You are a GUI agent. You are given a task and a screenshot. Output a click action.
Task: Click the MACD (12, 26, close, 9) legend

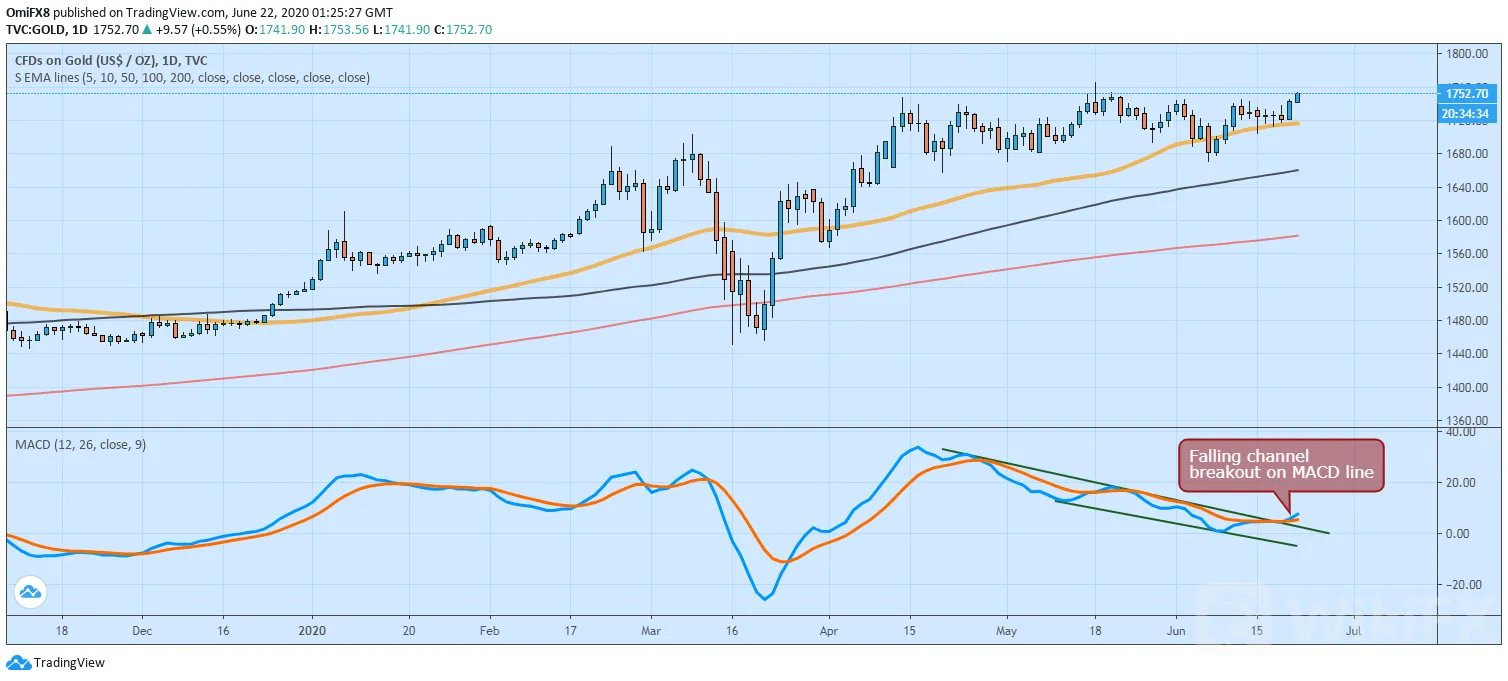point(78,444)
